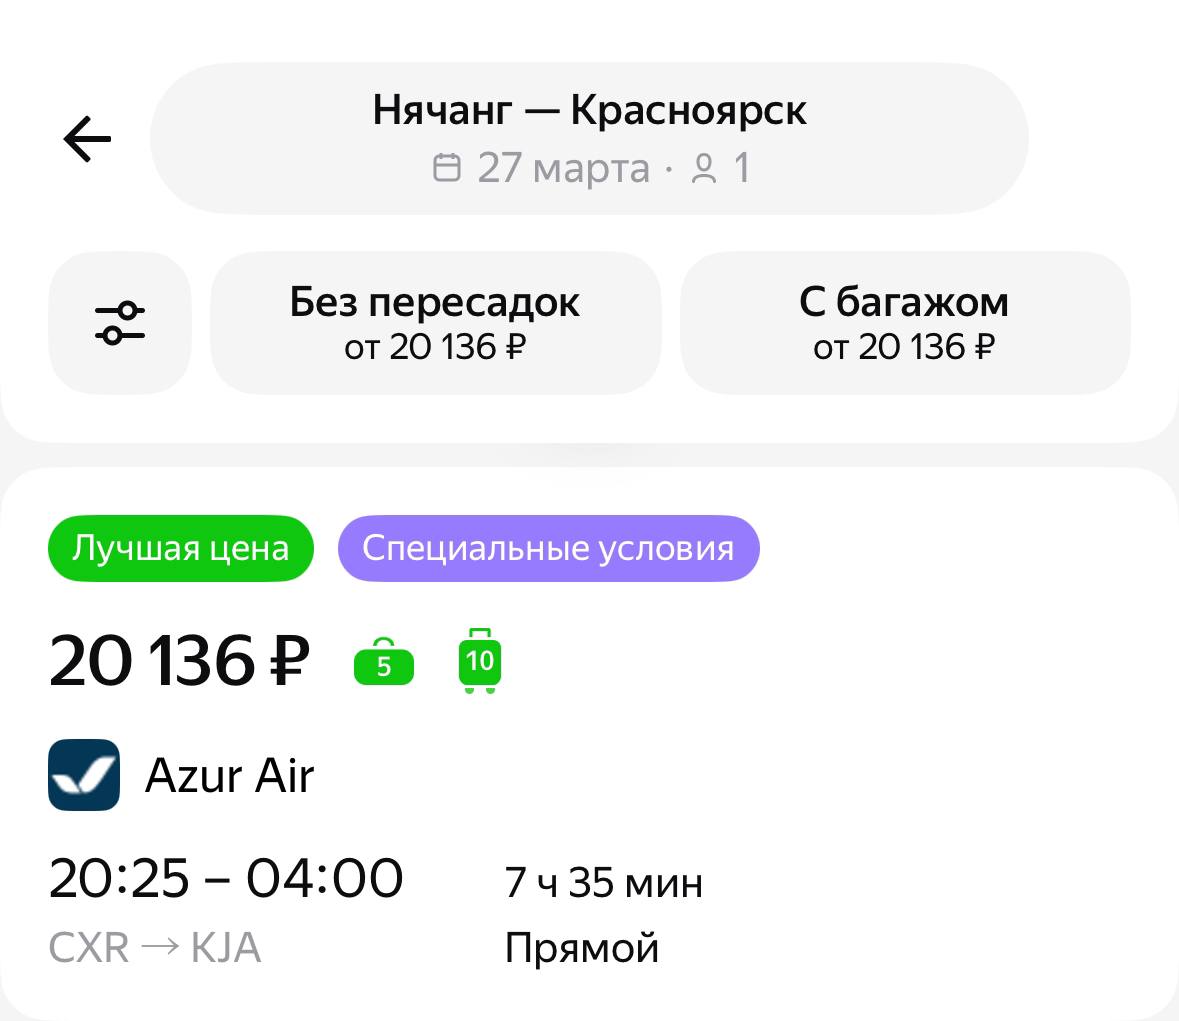Tap the CXR departure airport code

(x=89, y=947)
